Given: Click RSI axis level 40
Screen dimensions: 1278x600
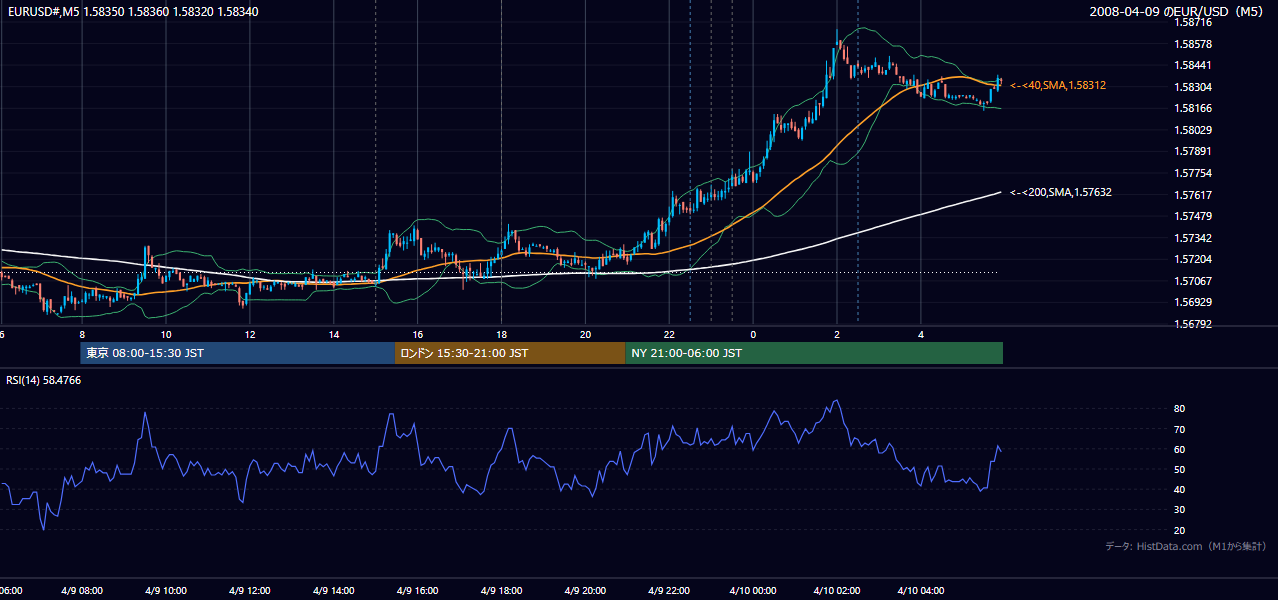Looking at the screenshot, I should coord(1179,489).
